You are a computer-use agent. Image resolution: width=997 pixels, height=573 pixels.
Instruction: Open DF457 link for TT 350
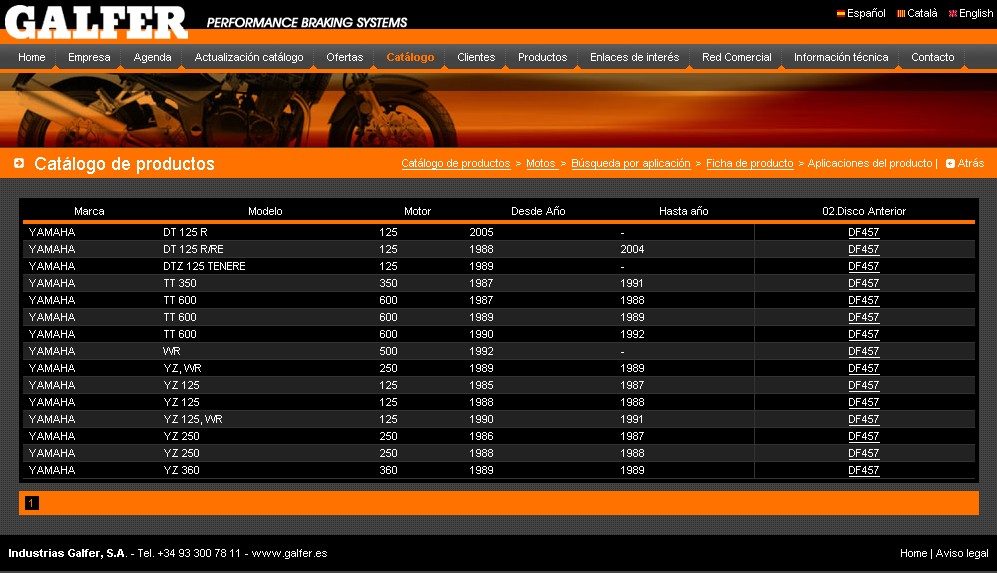coord(863,283)
